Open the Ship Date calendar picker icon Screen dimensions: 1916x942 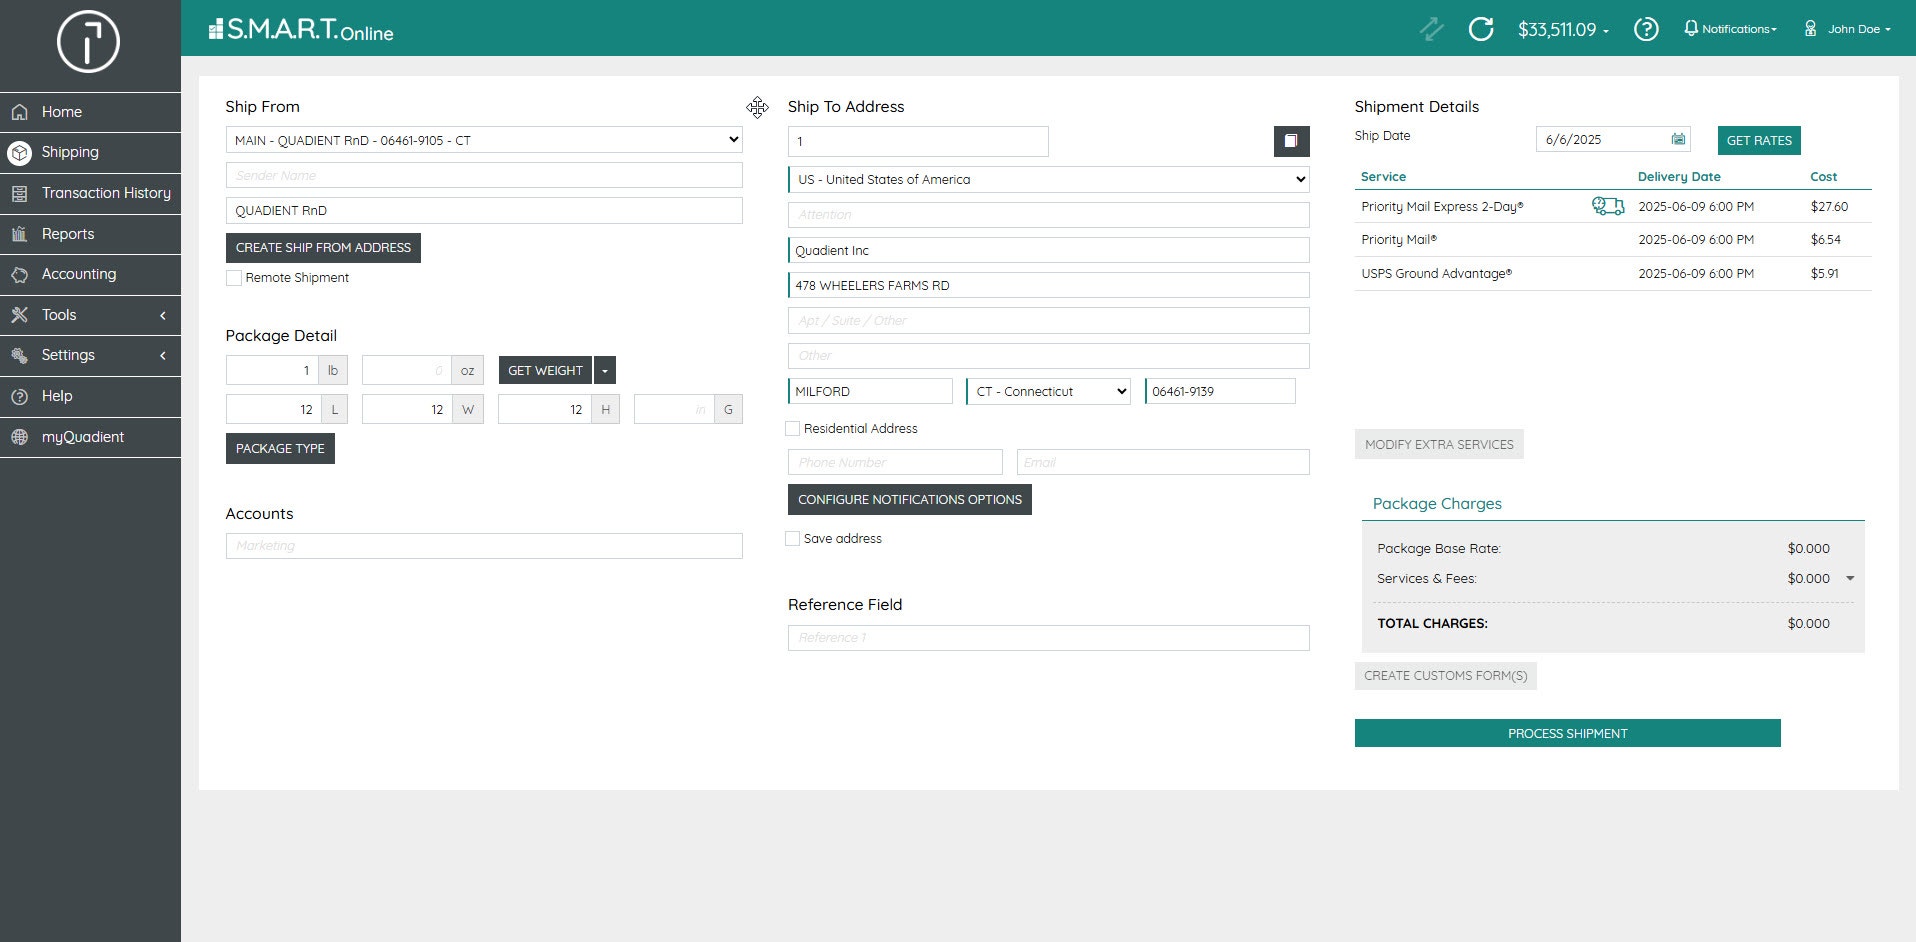coord(1678,139)
